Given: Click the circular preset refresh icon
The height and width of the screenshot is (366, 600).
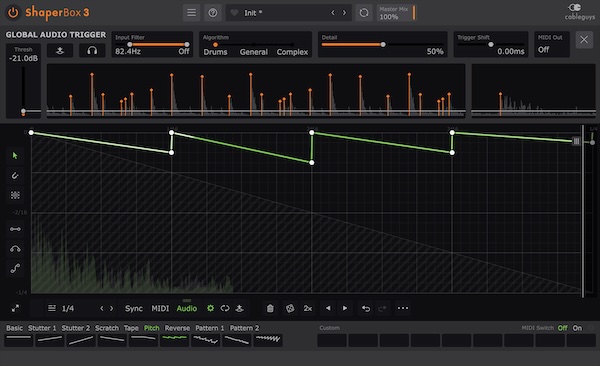Looking at the screenshot, I should pos(364,13).
